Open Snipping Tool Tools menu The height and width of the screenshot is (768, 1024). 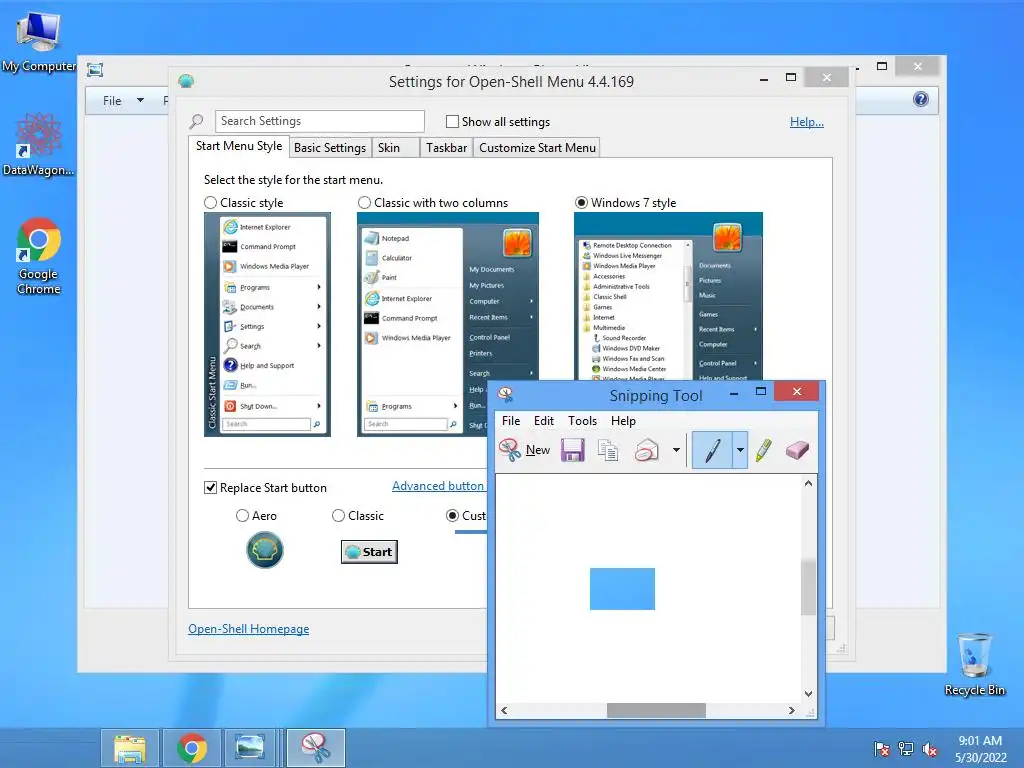click(x=582, y=421)
